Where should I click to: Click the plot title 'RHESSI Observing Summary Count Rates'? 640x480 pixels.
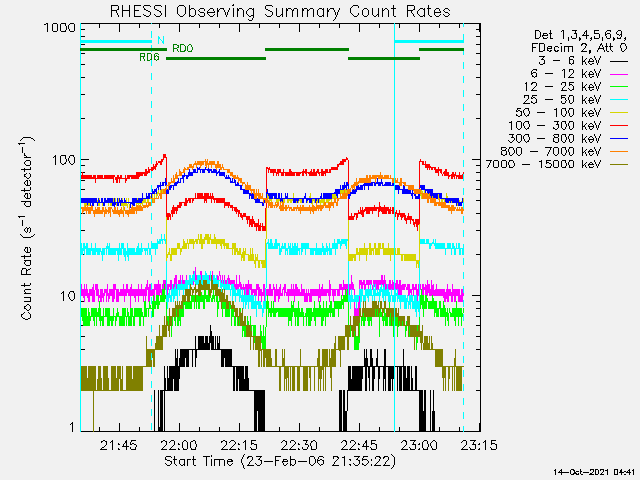tap(280, 11)
